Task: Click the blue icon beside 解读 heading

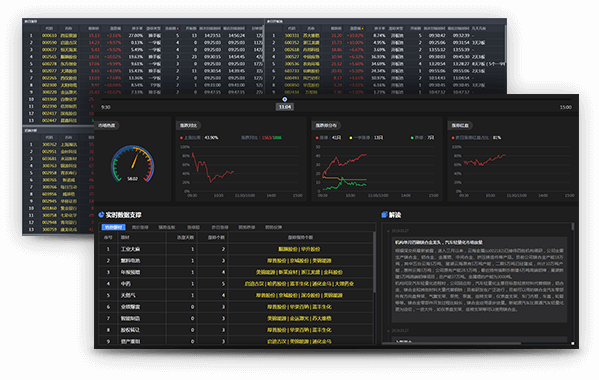Action: 384,215
